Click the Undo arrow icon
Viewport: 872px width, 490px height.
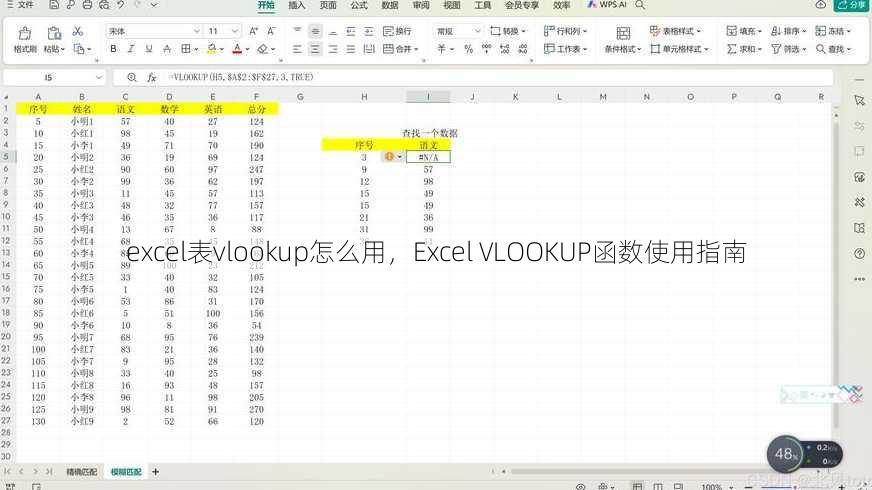121,5
